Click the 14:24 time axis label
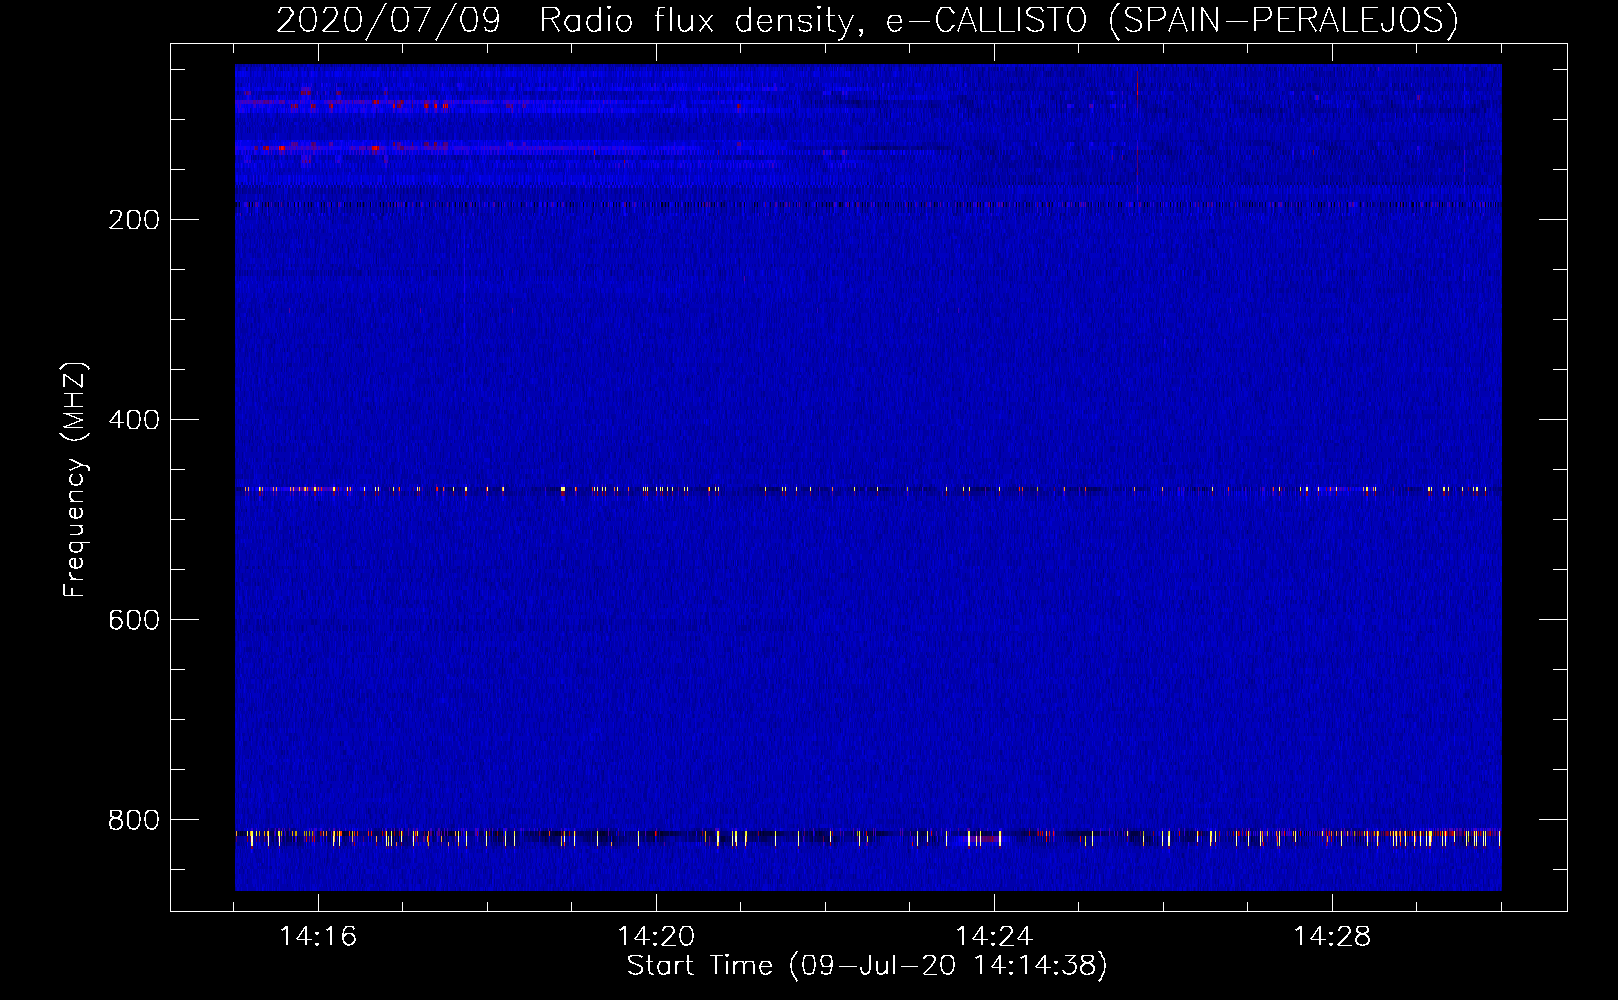1618x1000 pixels. coord(993,936)
